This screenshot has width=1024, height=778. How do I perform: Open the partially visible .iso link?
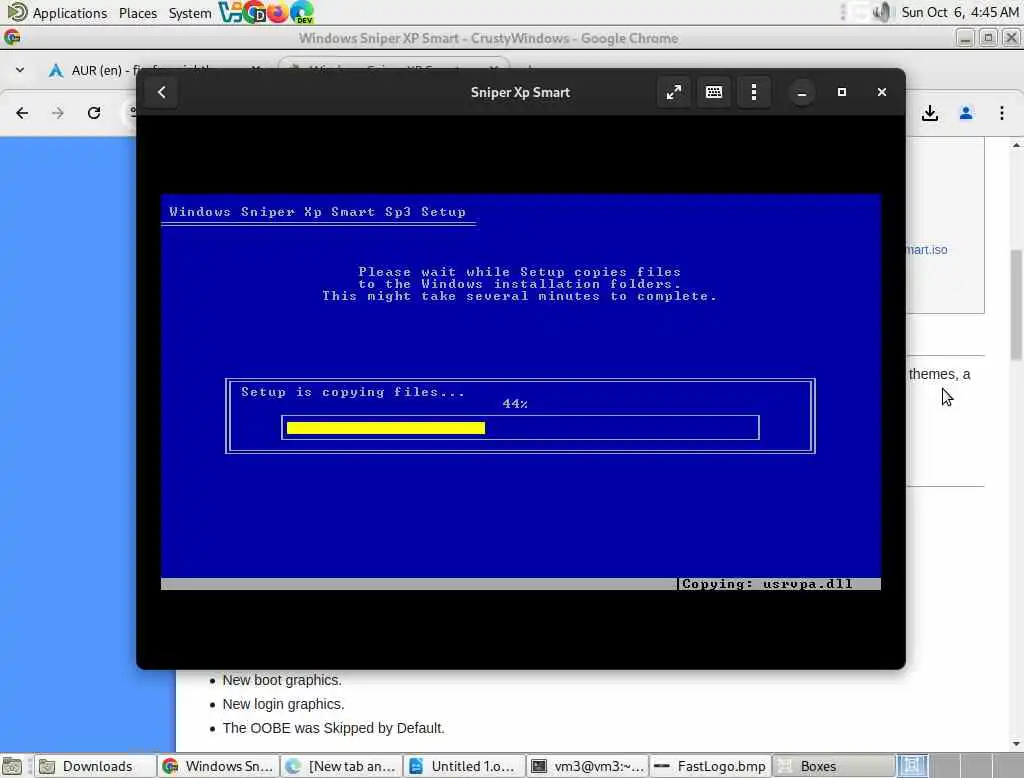[x=927, y=250]
